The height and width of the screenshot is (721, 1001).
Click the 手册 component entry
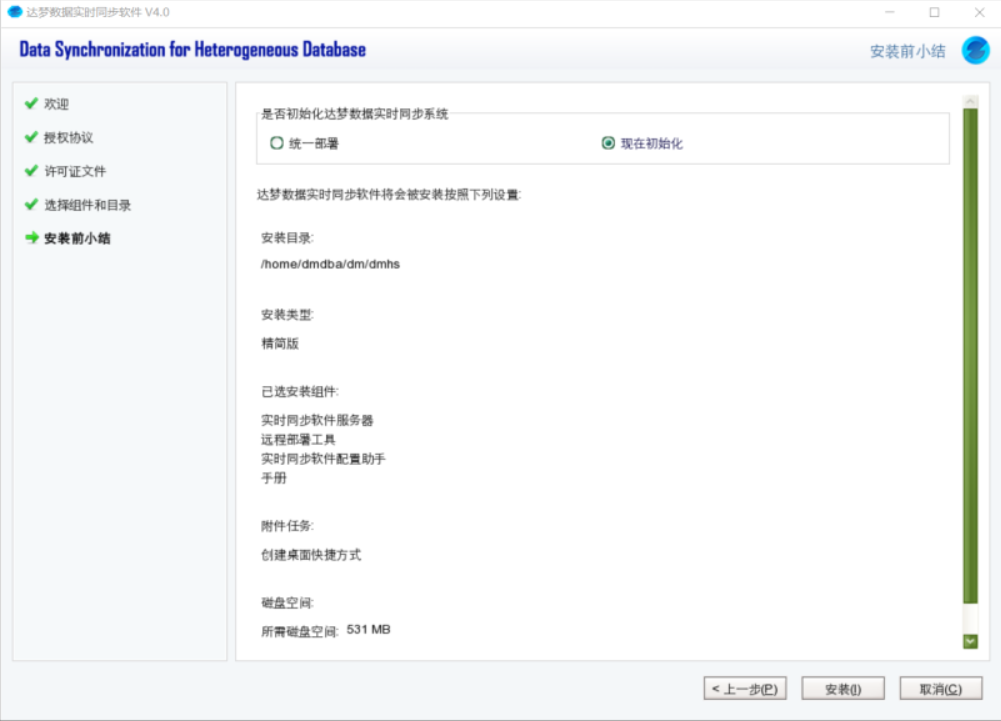pos(273,478)
